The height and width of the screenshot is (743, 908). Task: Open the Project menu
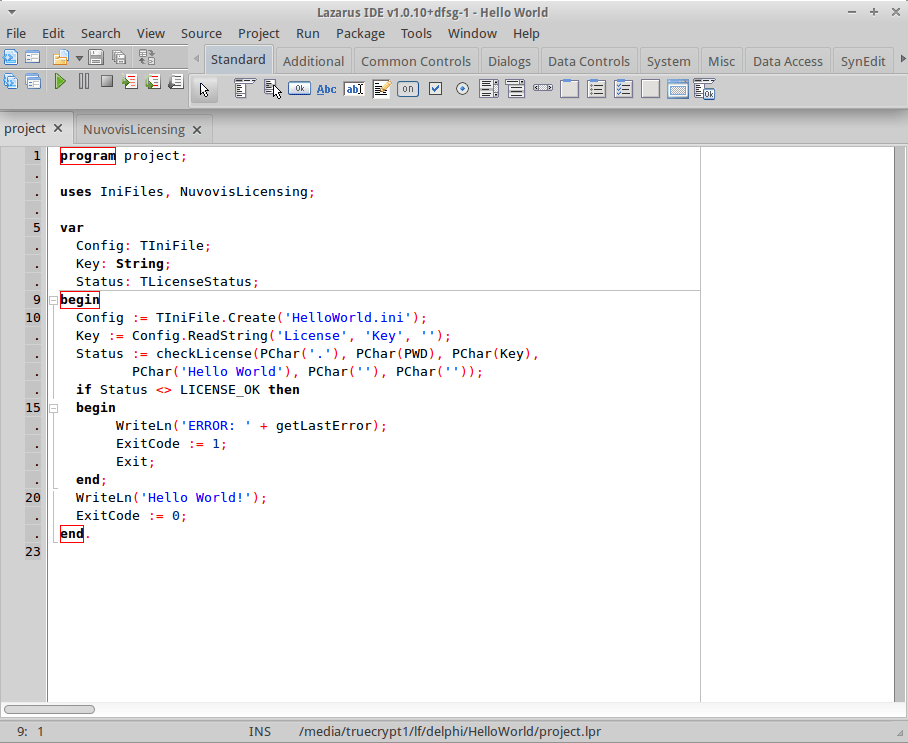(x=258, y=33)
